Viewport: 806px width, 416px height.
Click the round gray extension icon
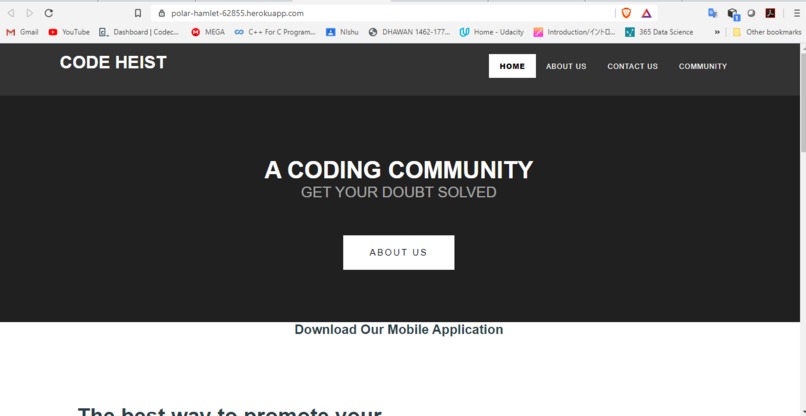751,13
